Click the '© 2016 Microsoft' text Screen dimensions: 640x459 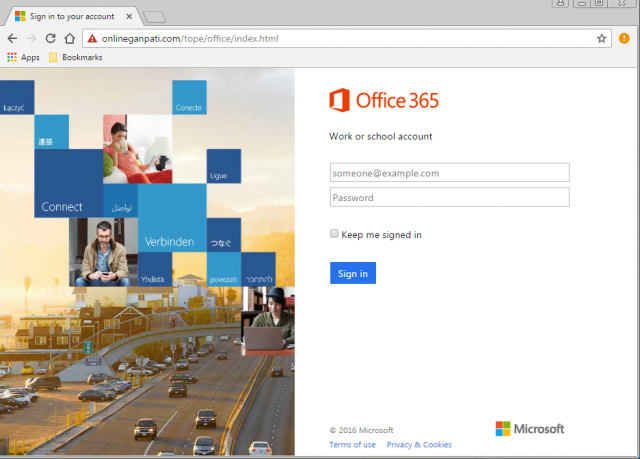361,430
